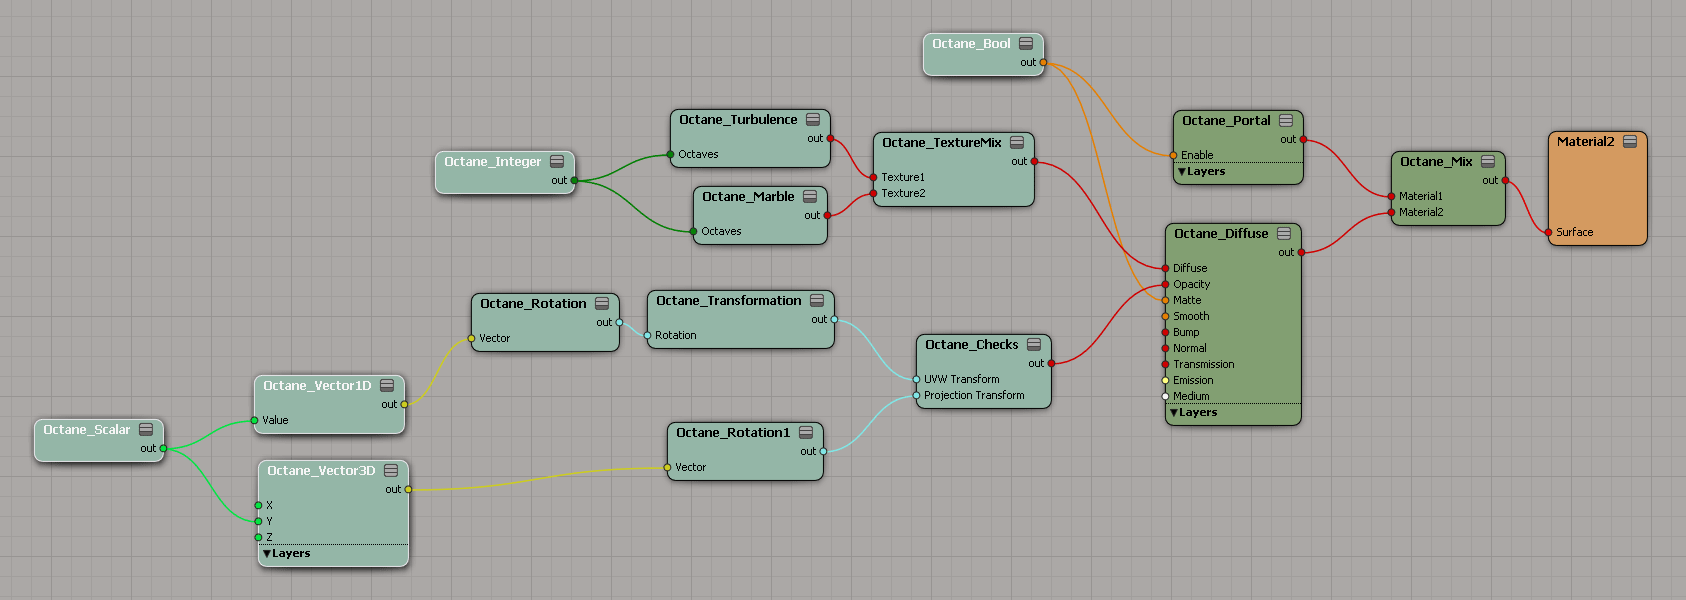Select the Octane_Scalar node title
Screen dimensions: 1686x600
pyautogui.click(x=86, y=429)
